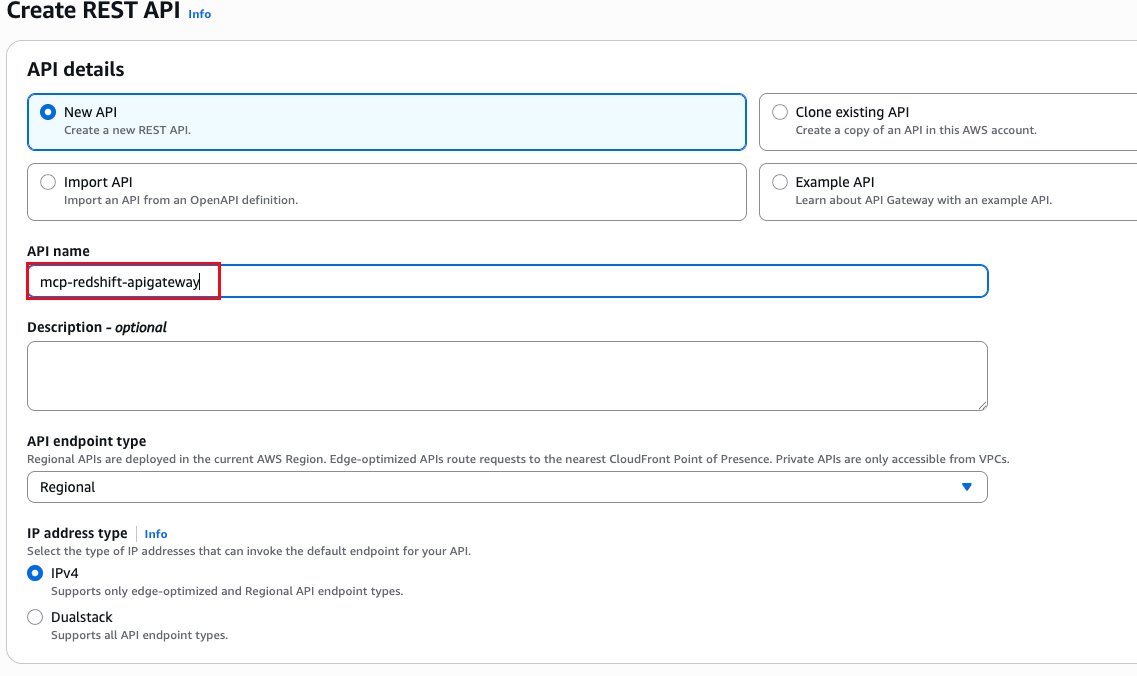Click the IPv4 supports edge-optimized description text
Image resolution: width=1137 pixels, height=676 pixels.
pos(227,591)
